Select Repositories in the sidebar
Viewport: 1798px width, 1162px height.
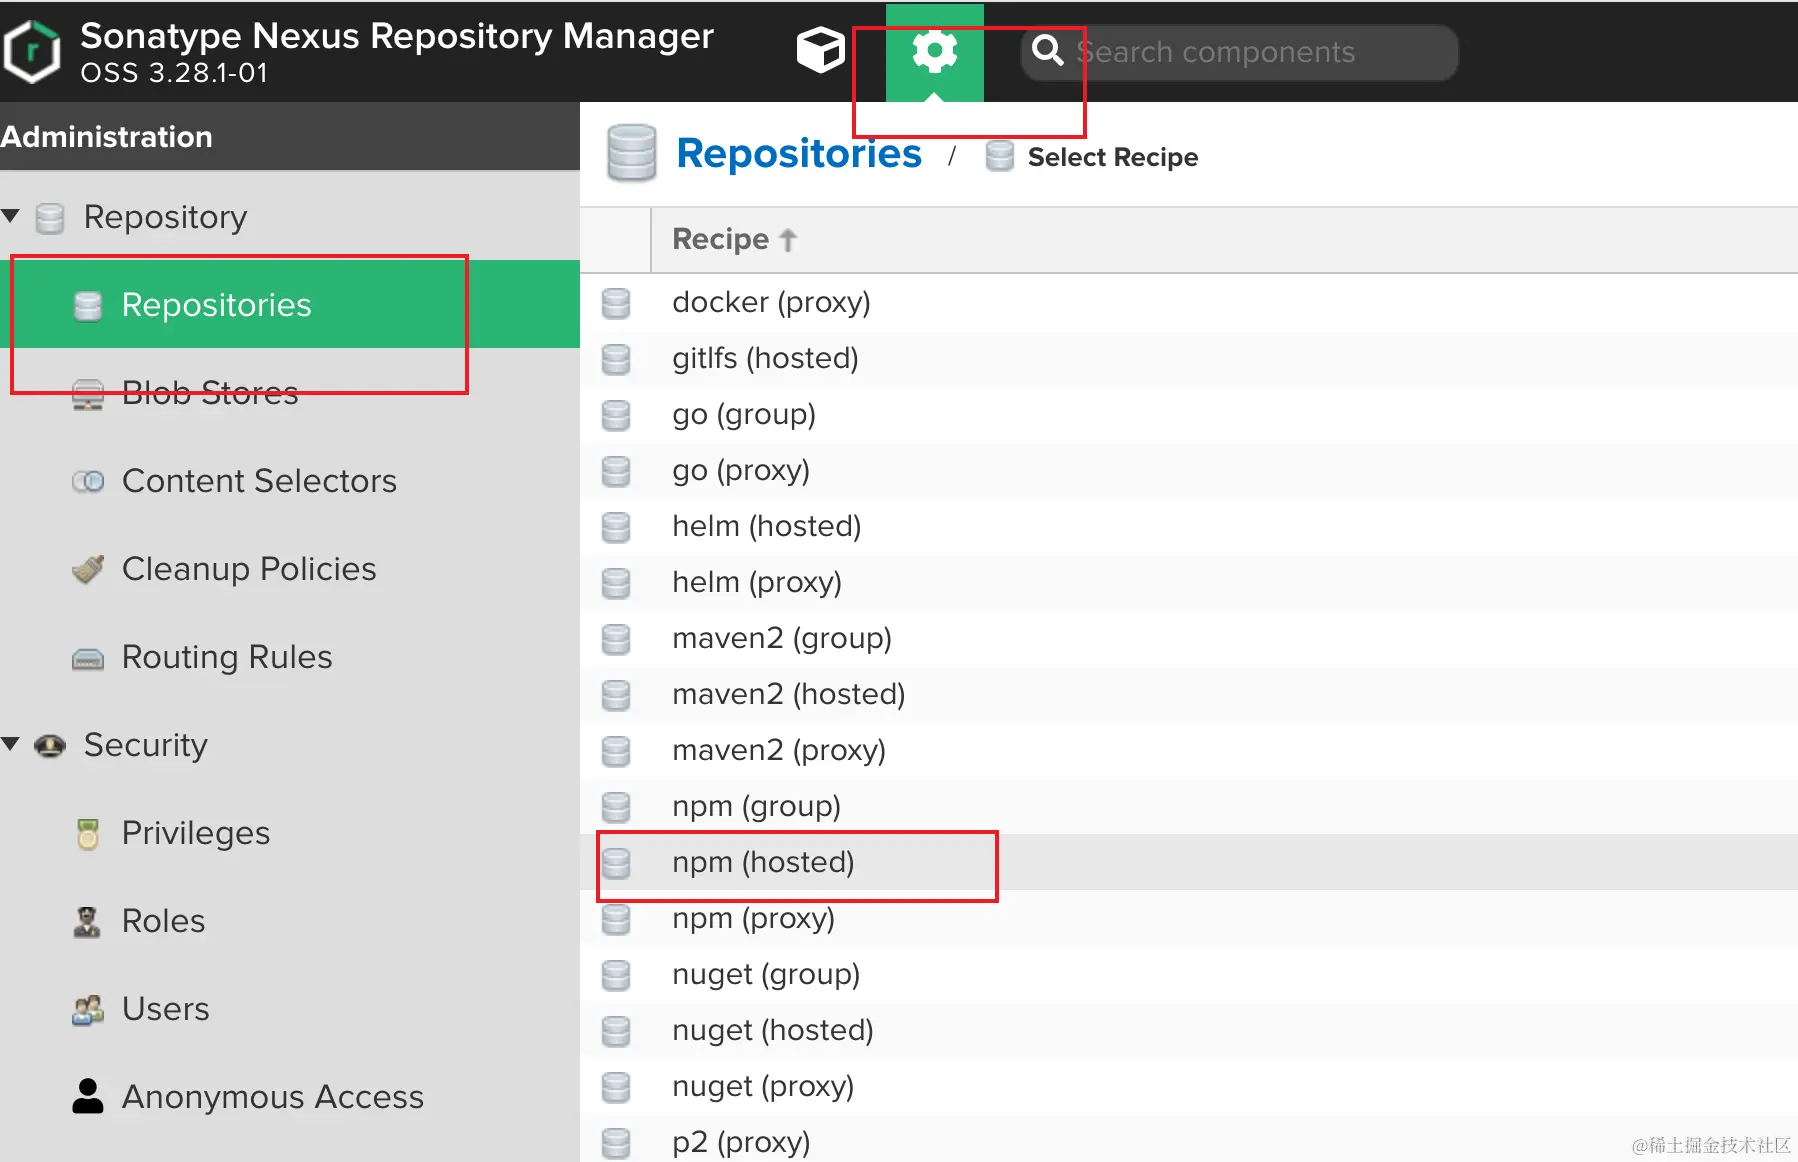[290, 304]
